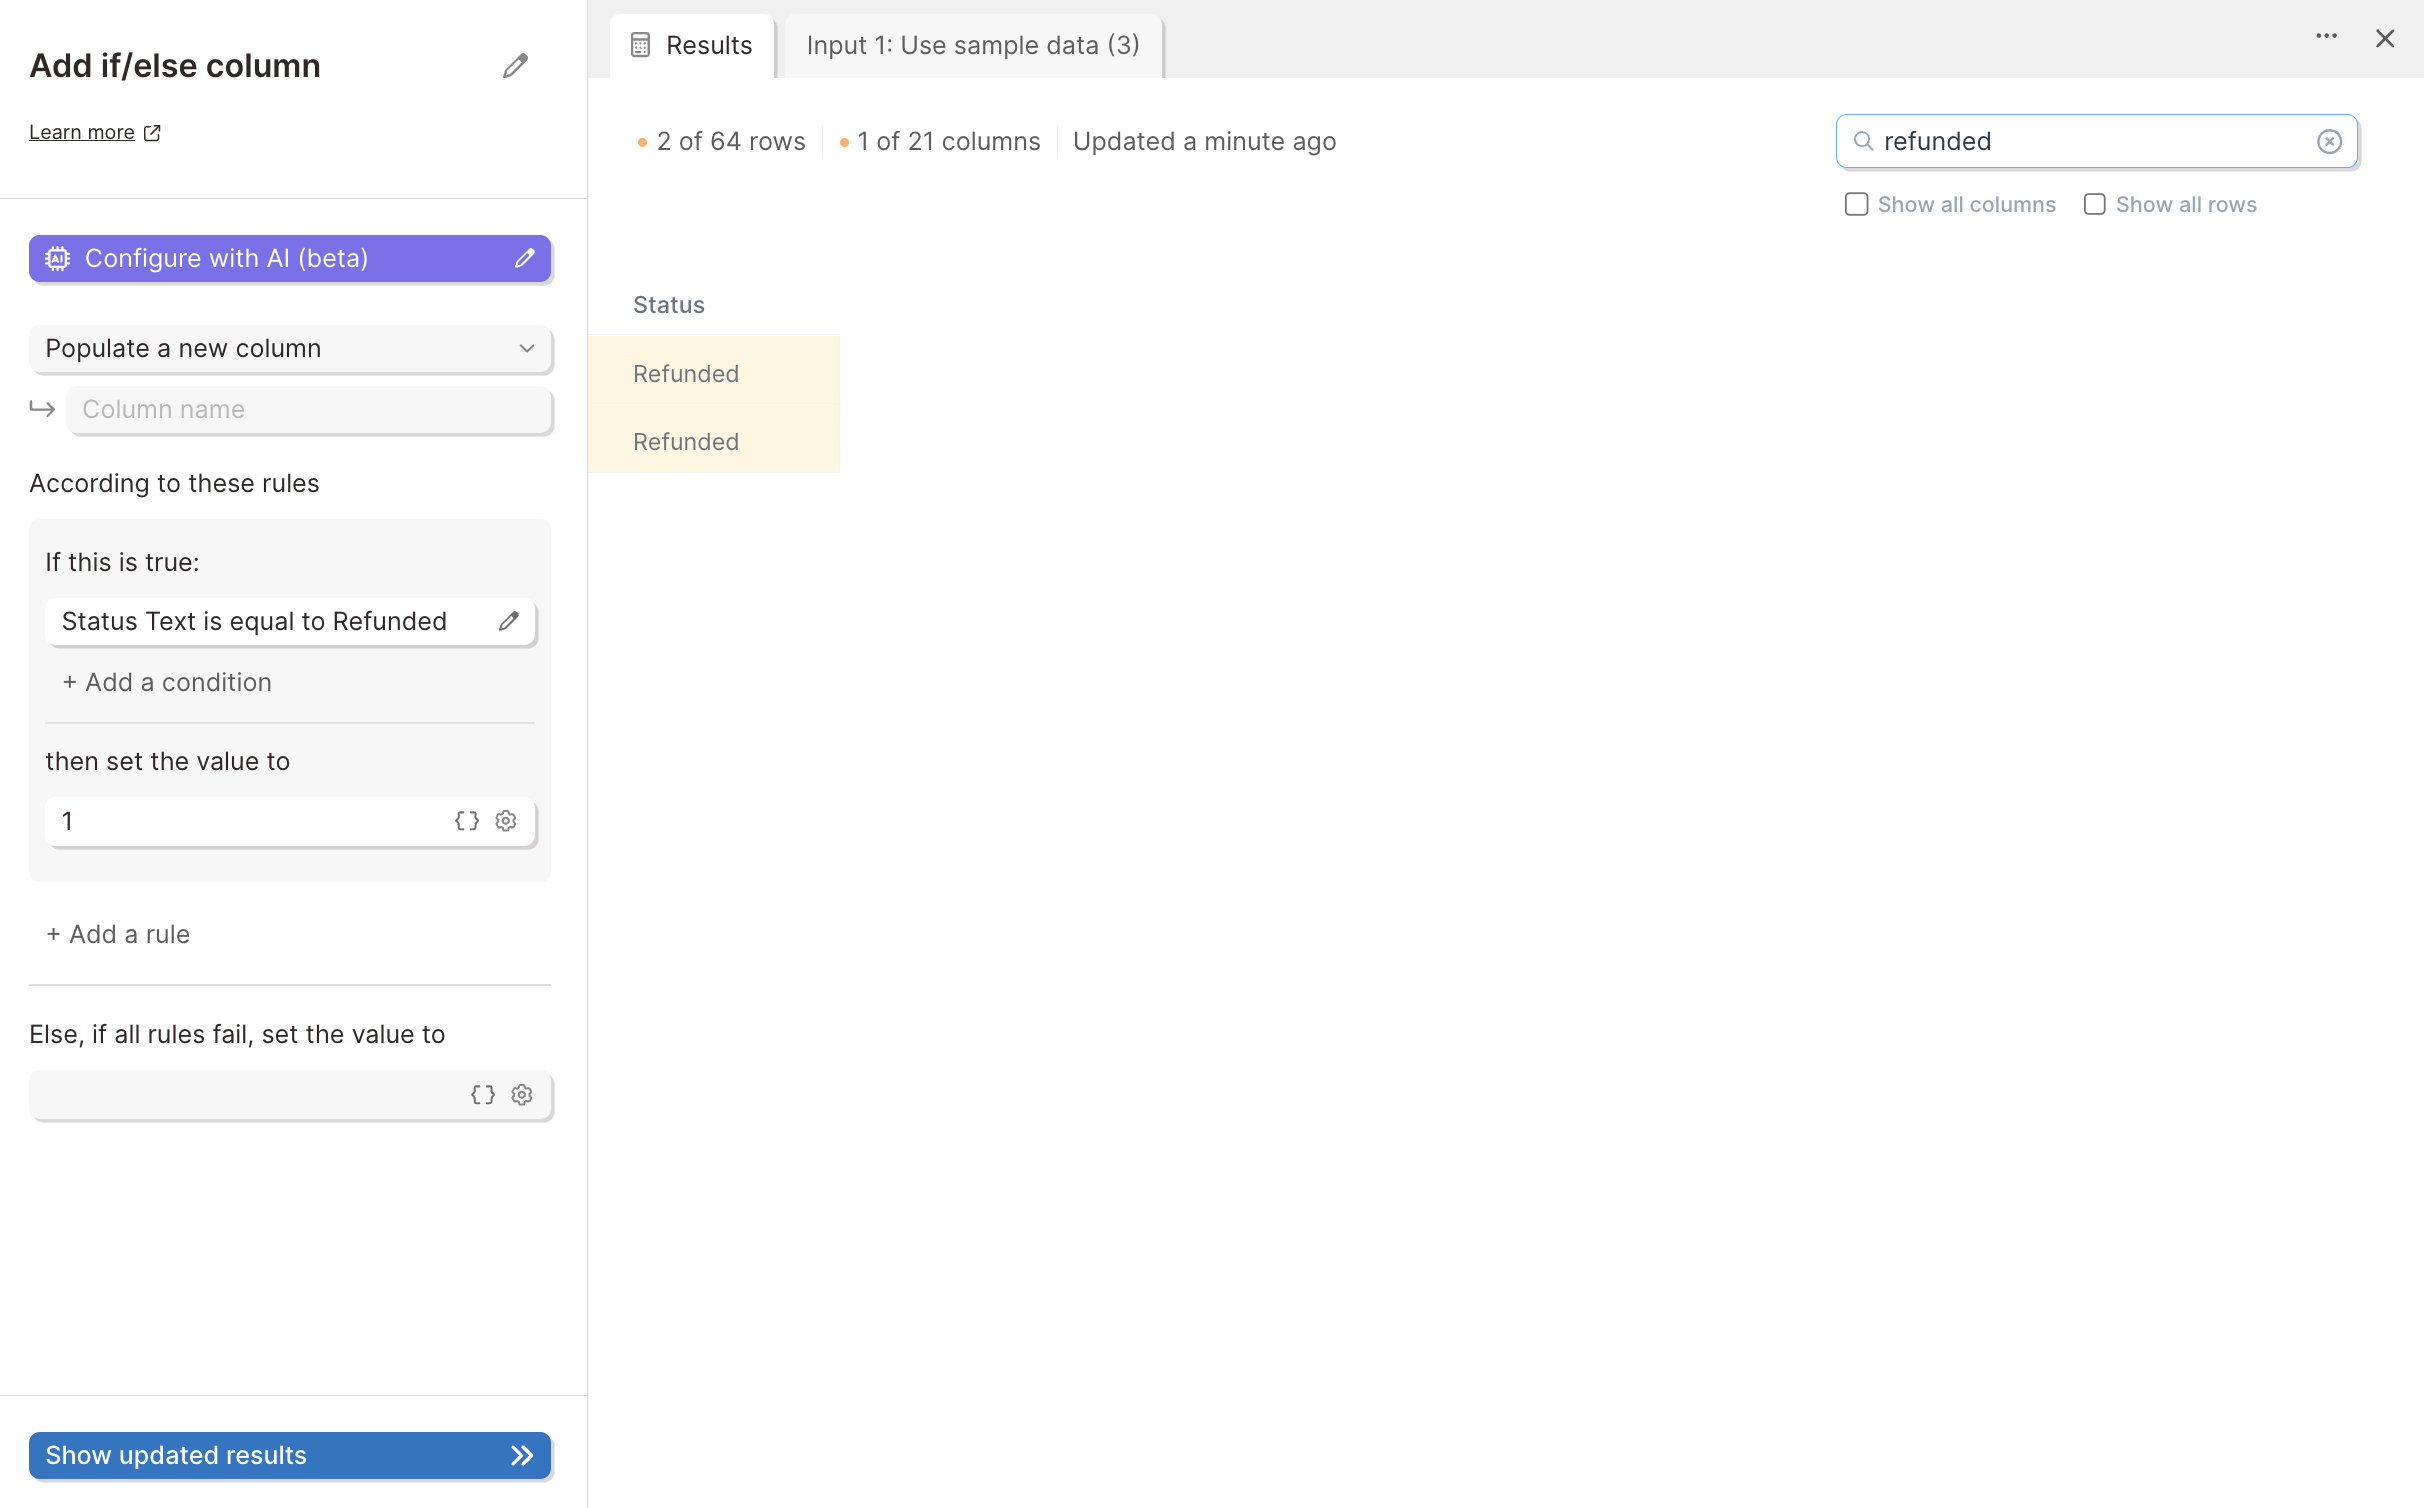Click the else value input field
The width and height of the screenshot is (2424, 1508).
coord(290,1095)
